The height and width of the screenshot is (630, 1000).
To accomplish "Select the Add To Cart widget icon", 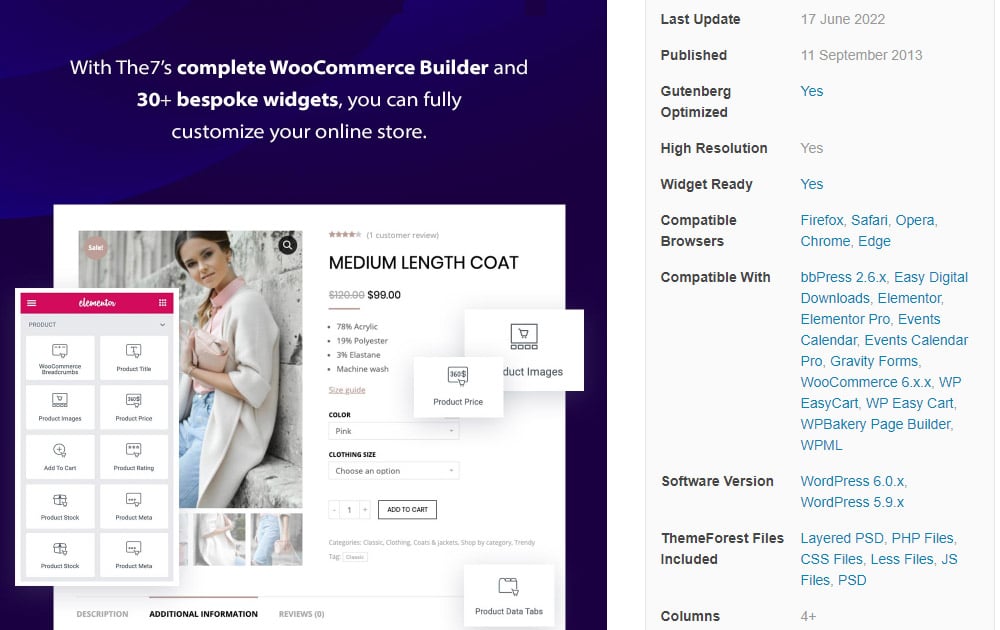I will coord(60,450).
